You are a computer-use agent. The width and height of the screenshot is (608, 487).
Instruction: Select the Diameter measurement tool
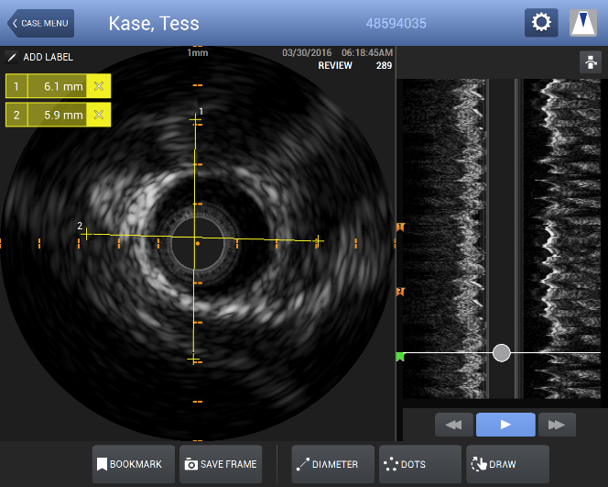pos(333,464)
